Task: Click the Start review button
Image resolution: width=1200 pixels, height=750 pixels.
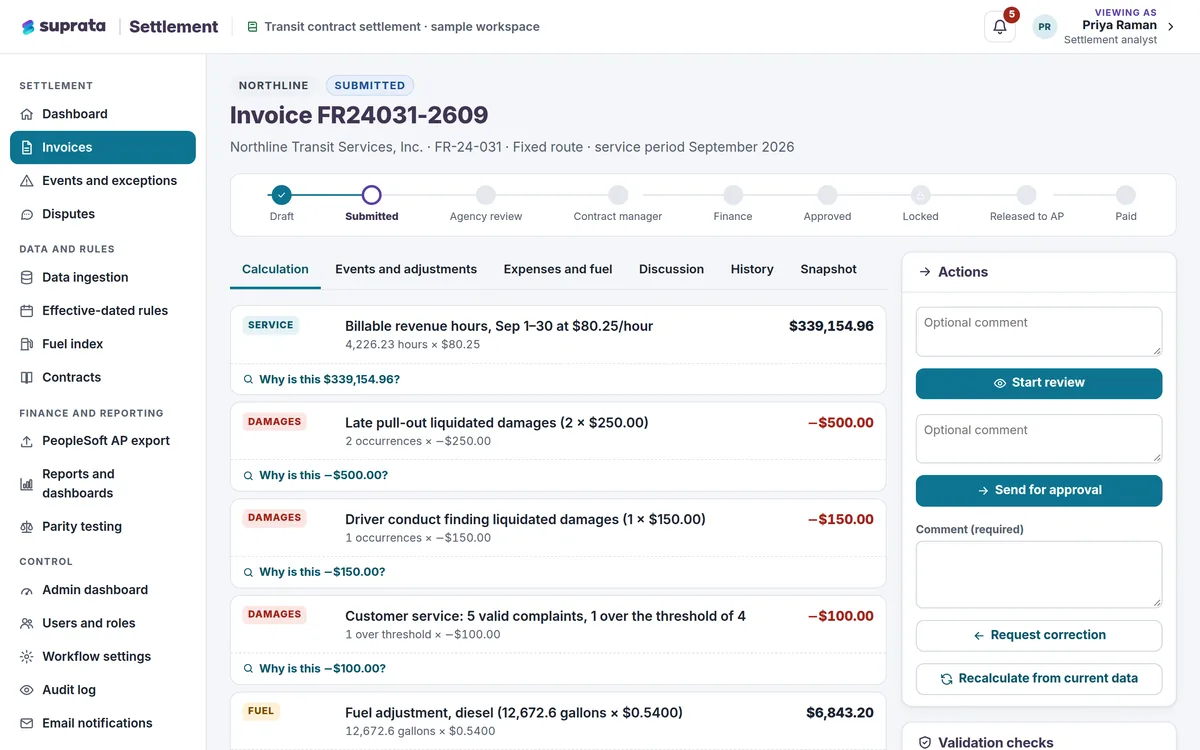Action: 1039,383
